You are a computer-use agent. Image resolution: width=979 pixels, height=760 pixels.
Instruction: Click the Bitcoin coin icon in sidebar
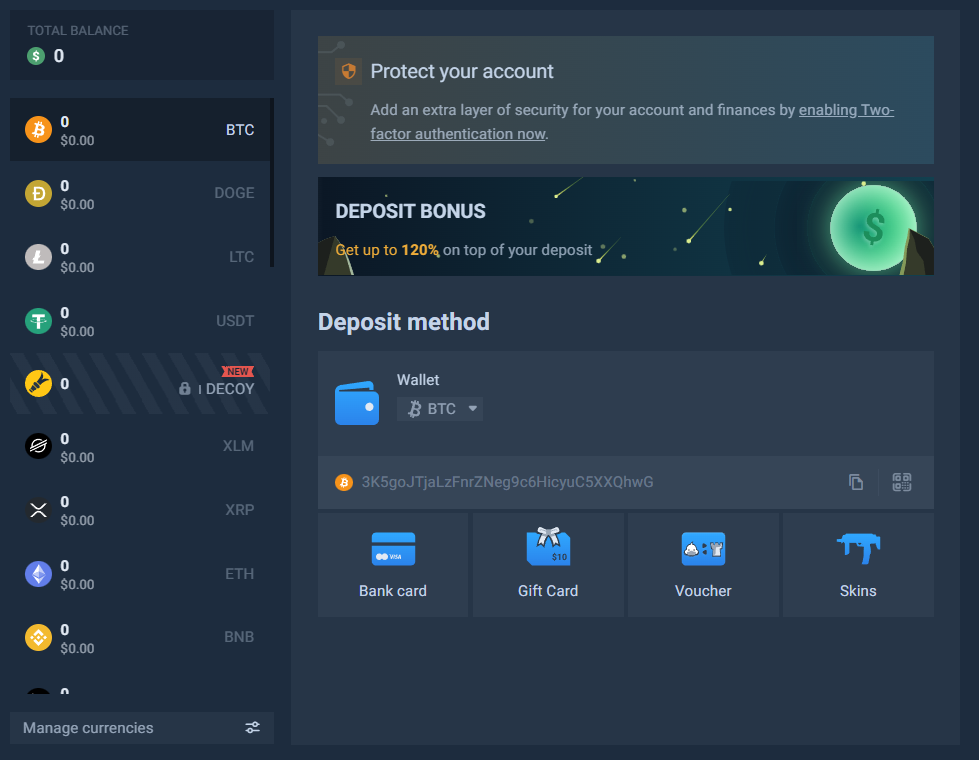pyautogui.click(x=38, y=130)
